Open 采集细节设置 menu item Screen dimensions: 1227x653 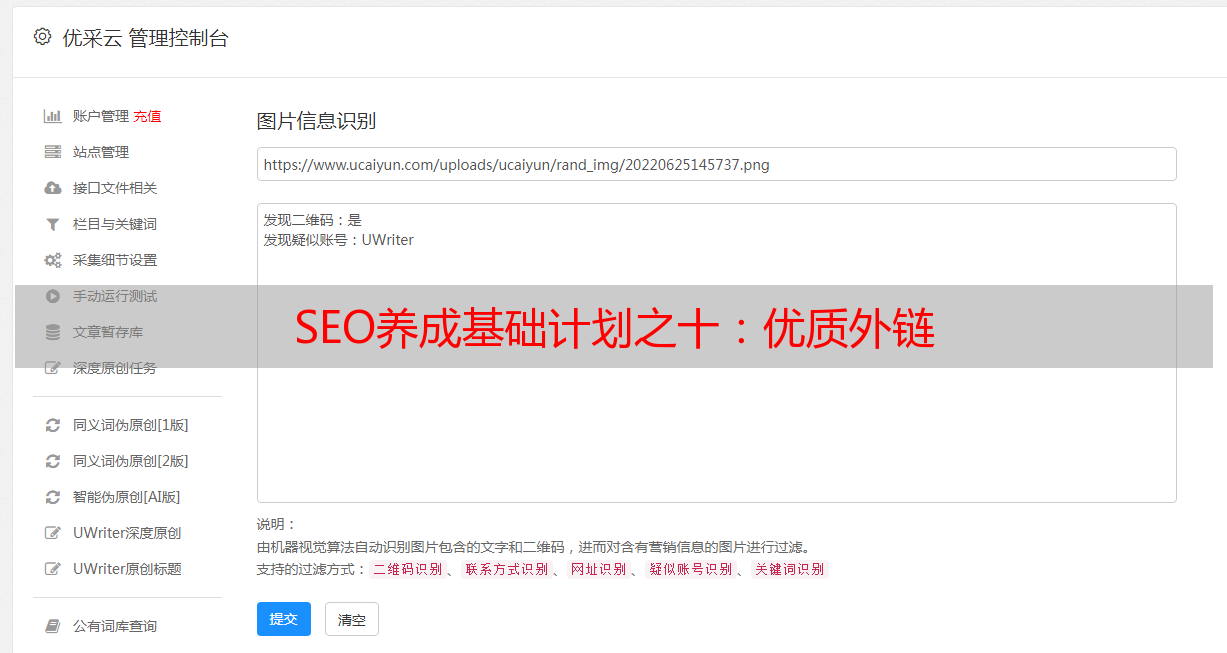click(115, 260)
